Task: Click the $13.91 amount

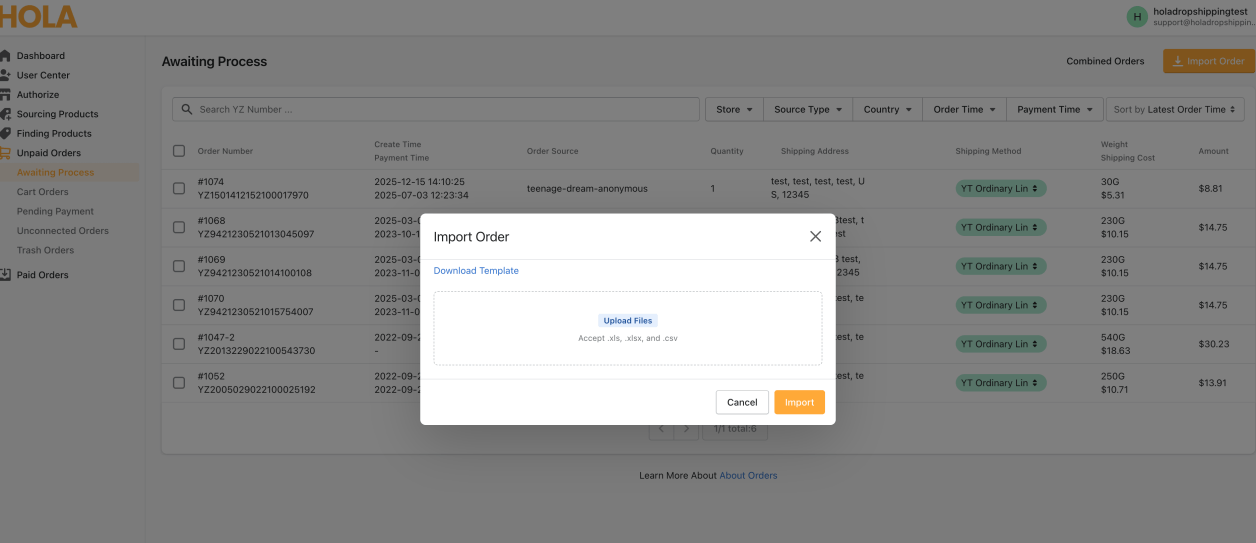Action: point(1213,383)
